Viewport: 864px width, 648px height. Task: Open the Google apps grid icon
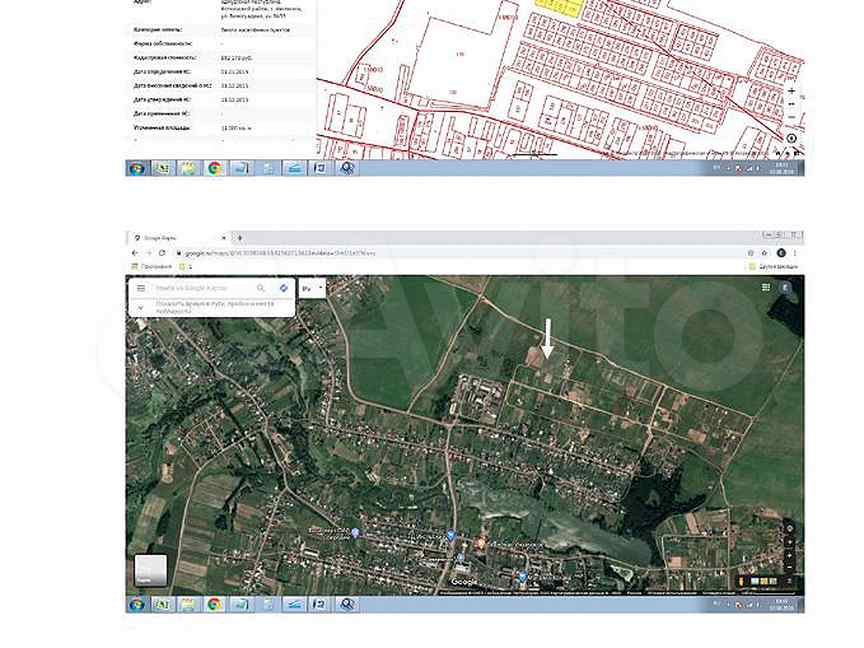(765, 287)
